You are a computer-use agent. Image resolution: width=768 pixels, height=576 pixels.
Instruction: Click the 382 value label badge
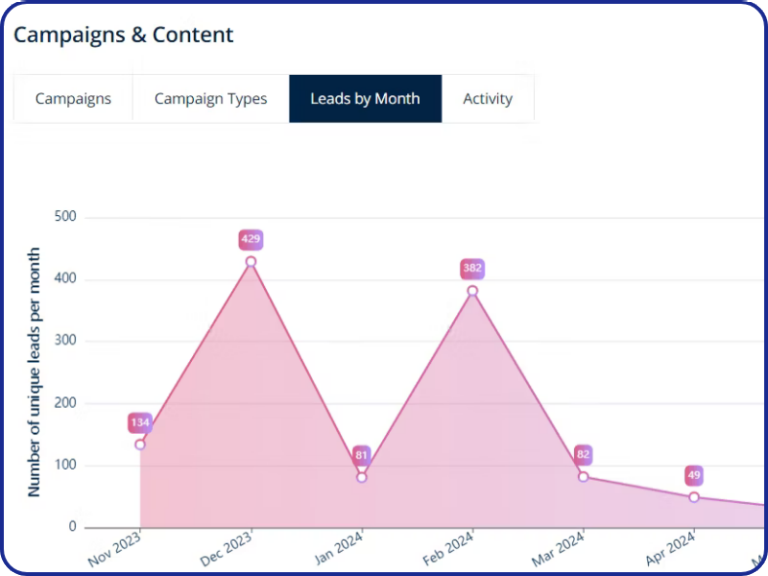(473, 269)
